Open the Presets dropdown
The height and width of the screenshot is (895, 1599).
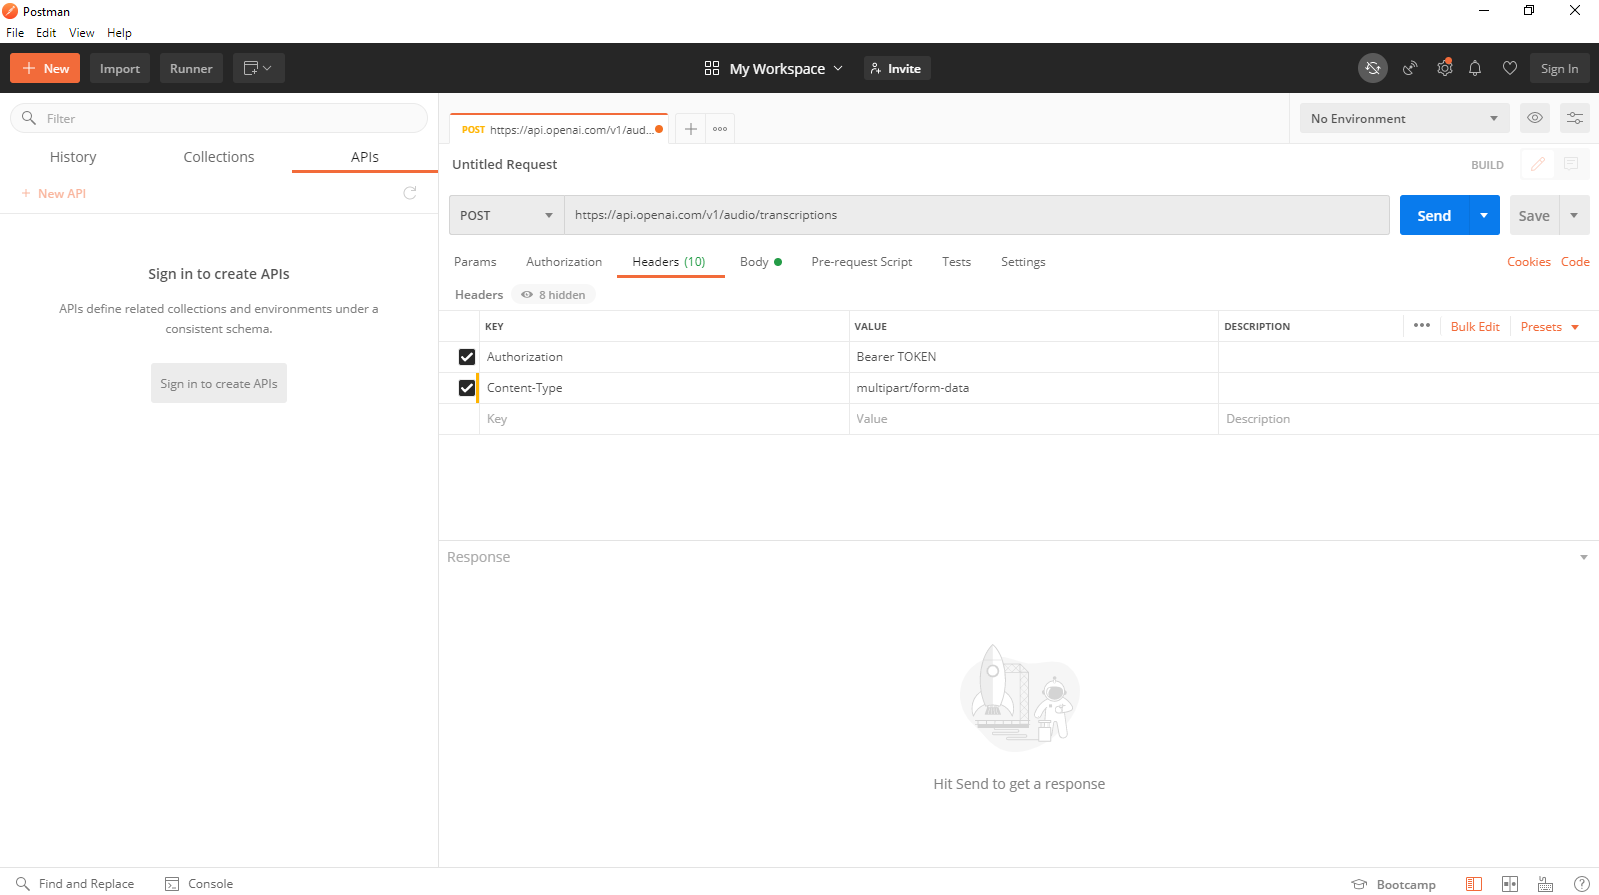(1550, 327)
